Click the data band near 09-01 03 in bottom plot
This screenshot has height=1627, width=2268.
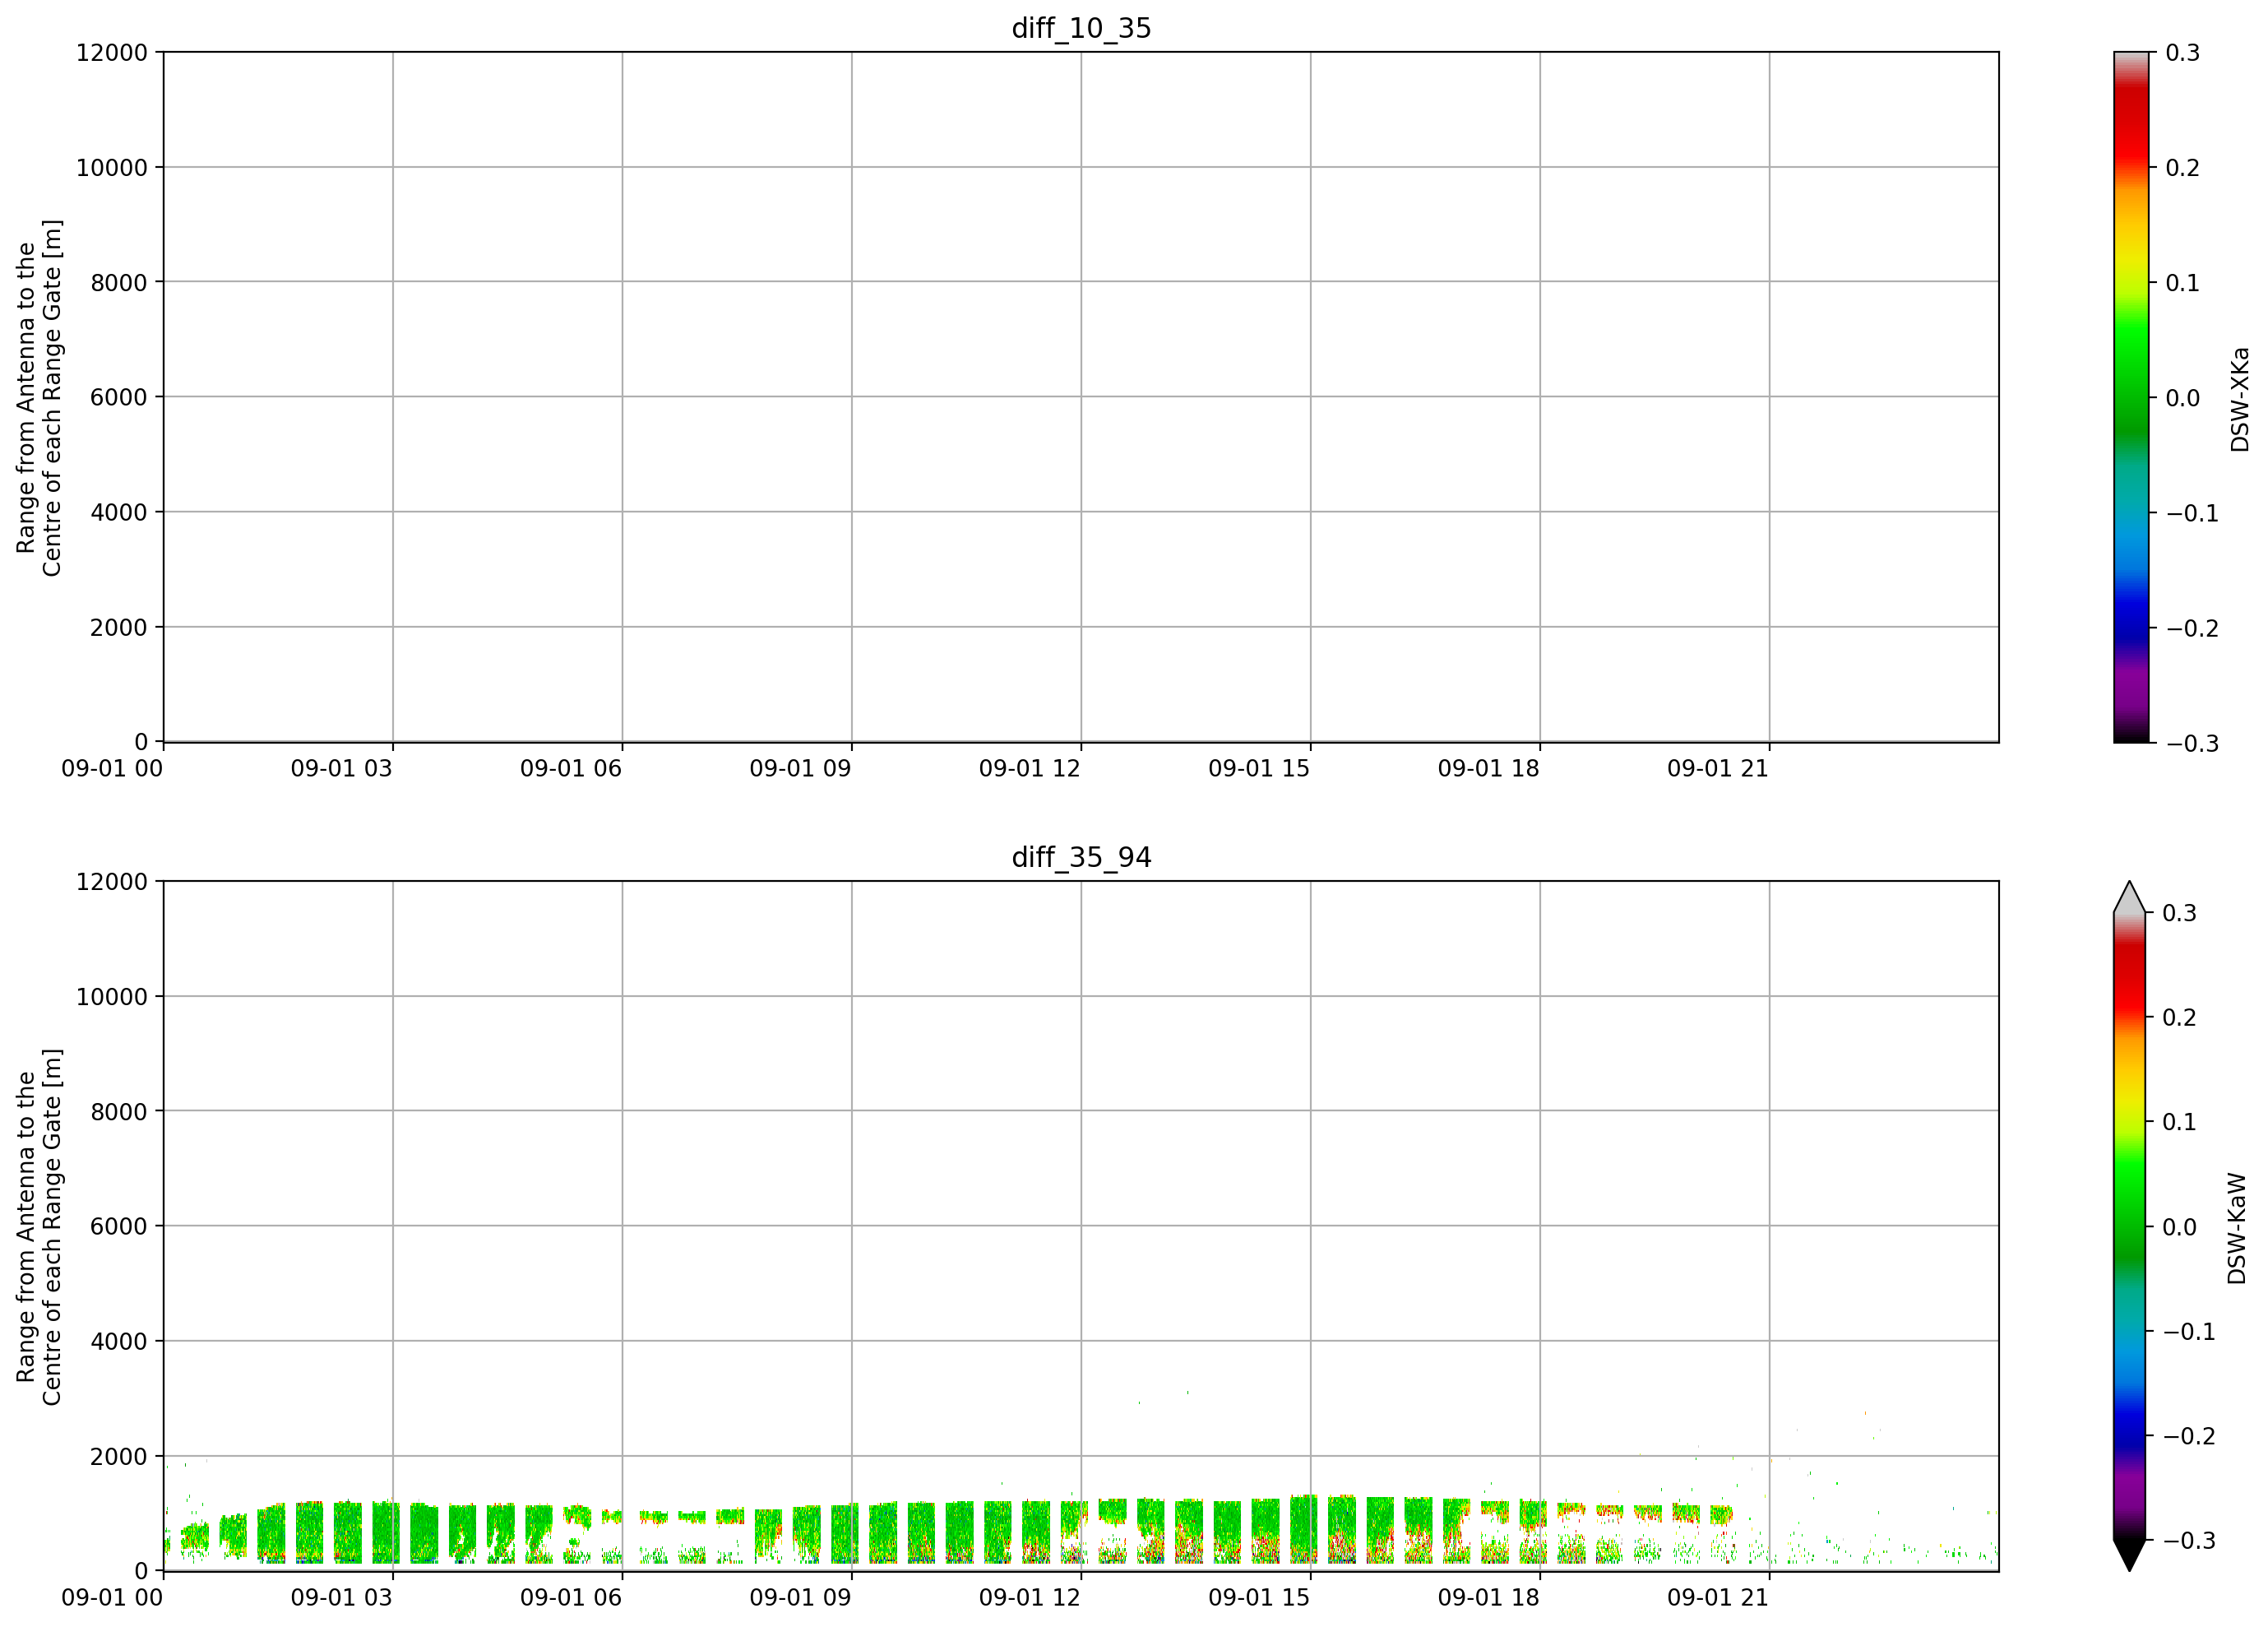386,1532
